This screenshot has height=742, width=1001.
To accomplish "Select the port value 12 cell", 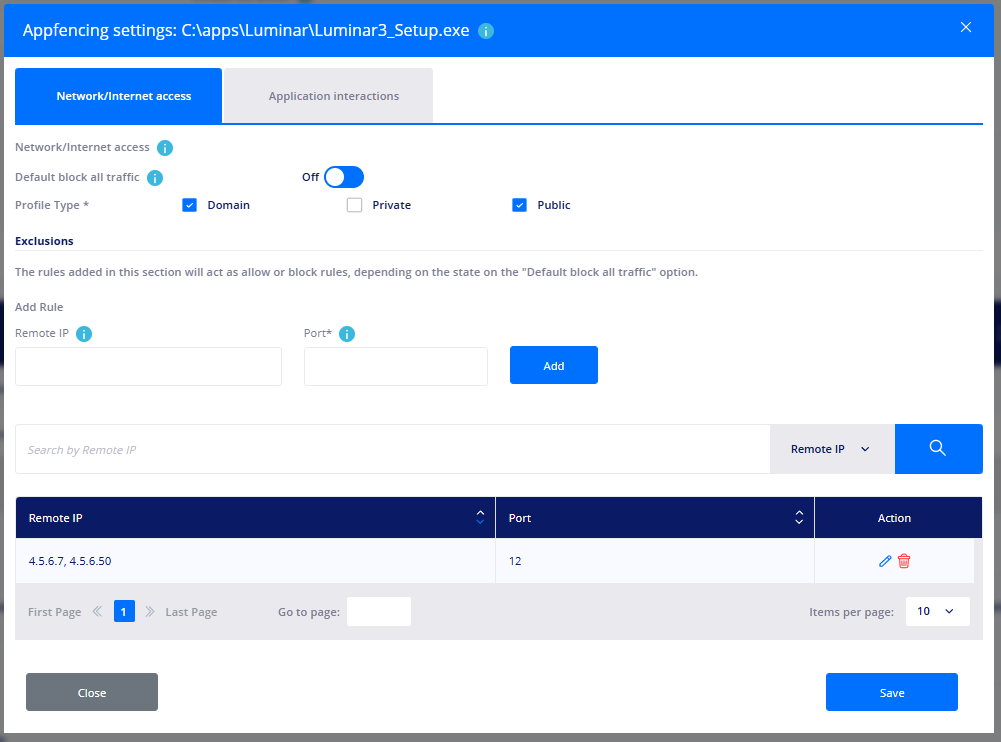I will tap(655, 561).
